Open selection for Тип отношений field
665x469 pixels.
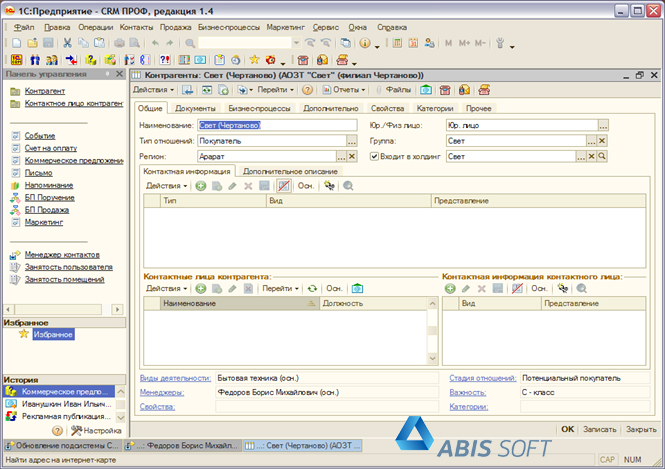pyautogui.click(x=352, y=141)
